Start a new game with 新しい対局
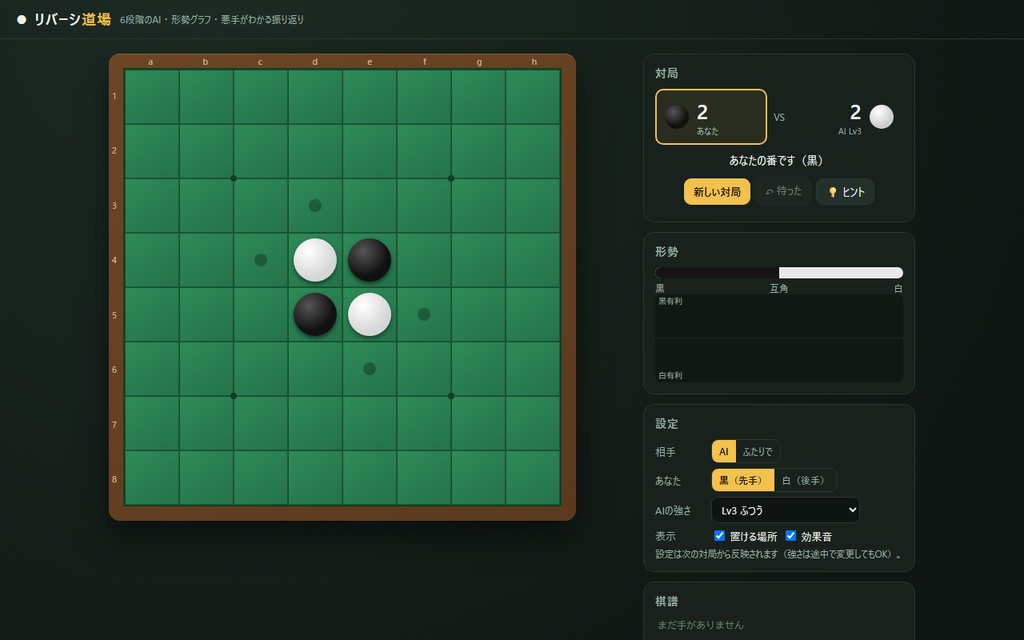This screenshot has width=1024, height=640. click(716, 192)
